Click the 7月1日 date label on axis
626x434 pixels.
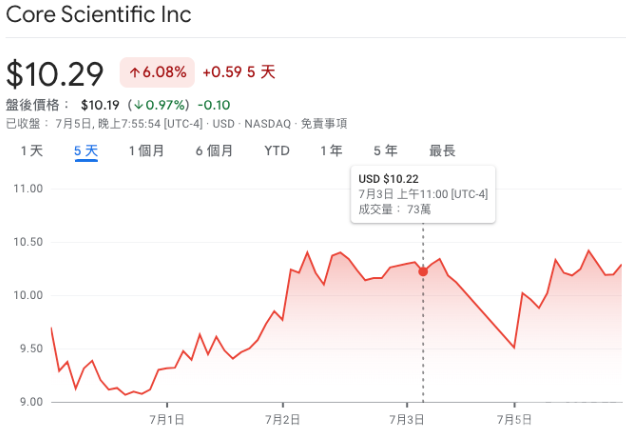click(167, 420)
